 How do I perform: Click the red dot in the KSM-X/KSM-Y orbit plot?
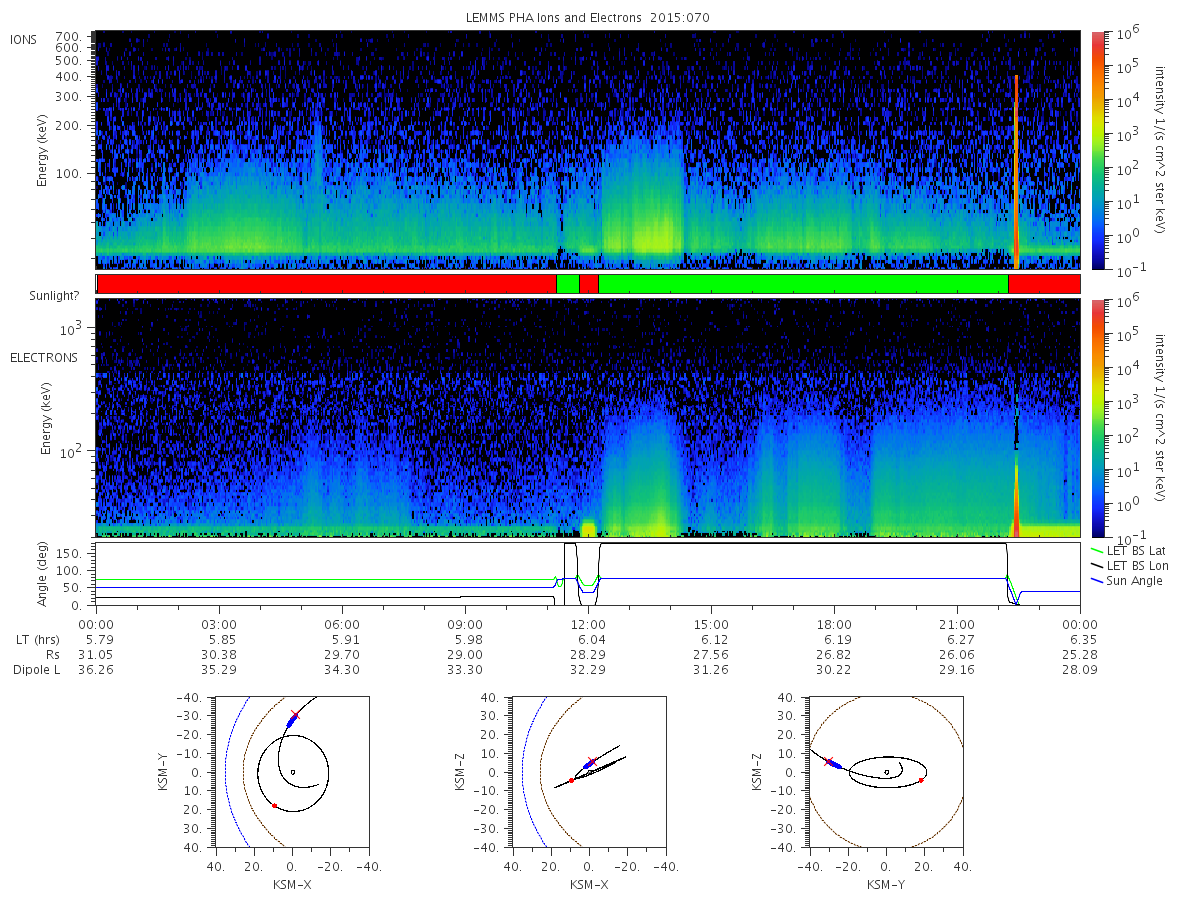click(274, 805)
